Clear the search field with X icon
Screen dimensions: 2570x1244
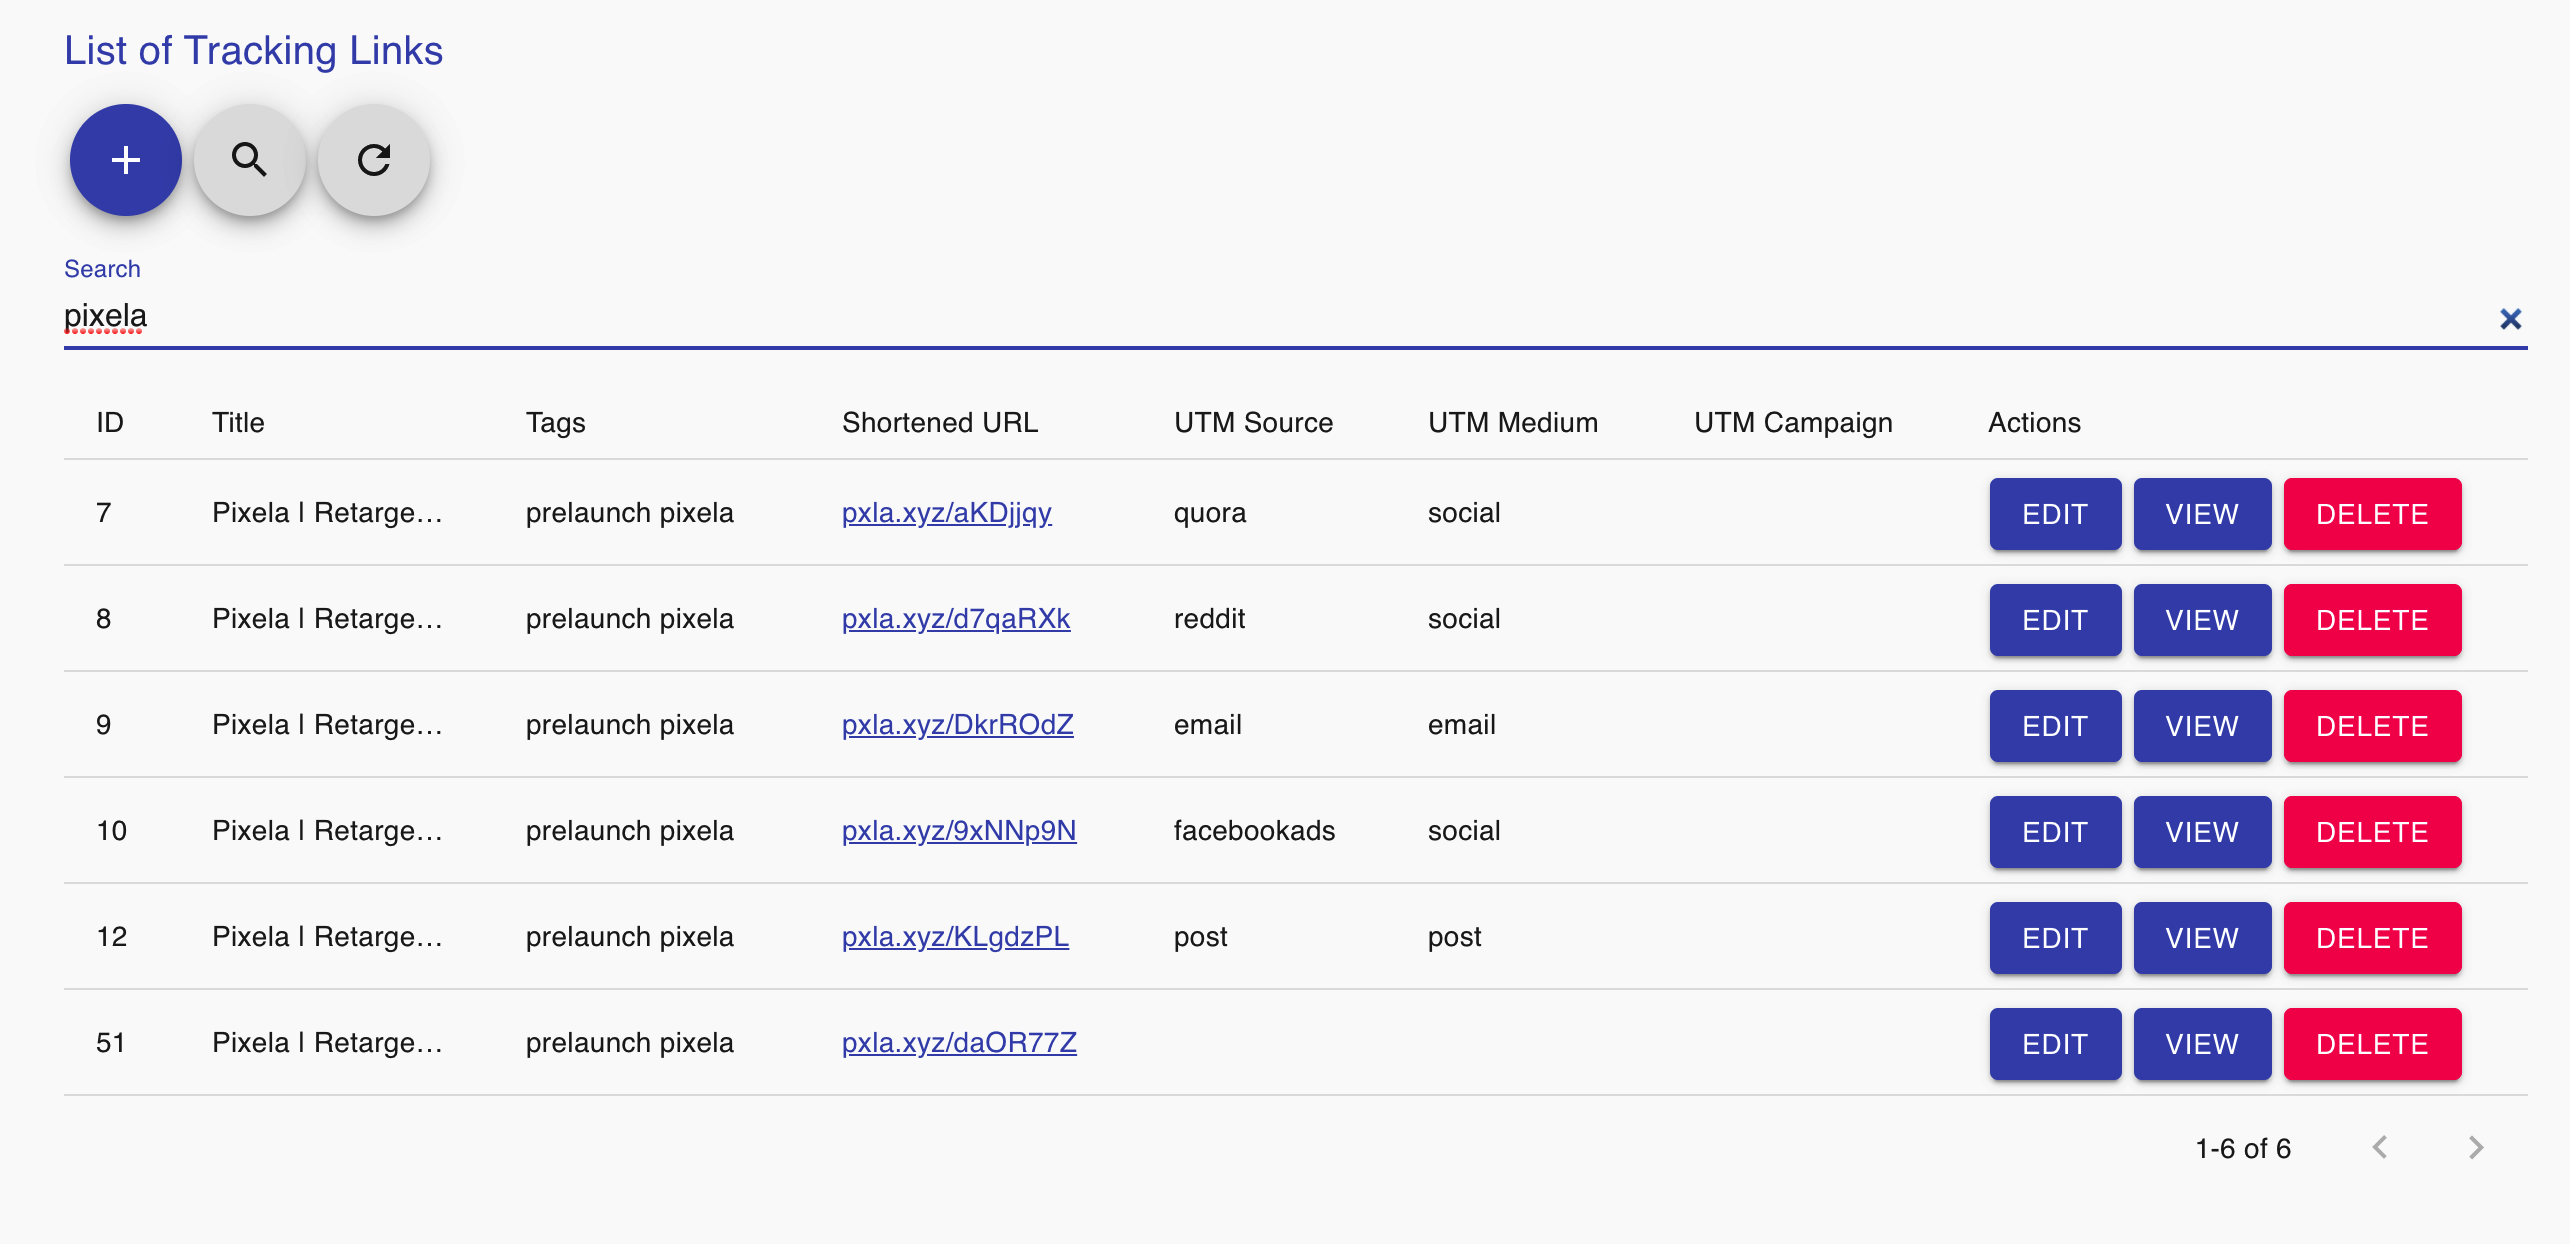(x=2510, y=319)
